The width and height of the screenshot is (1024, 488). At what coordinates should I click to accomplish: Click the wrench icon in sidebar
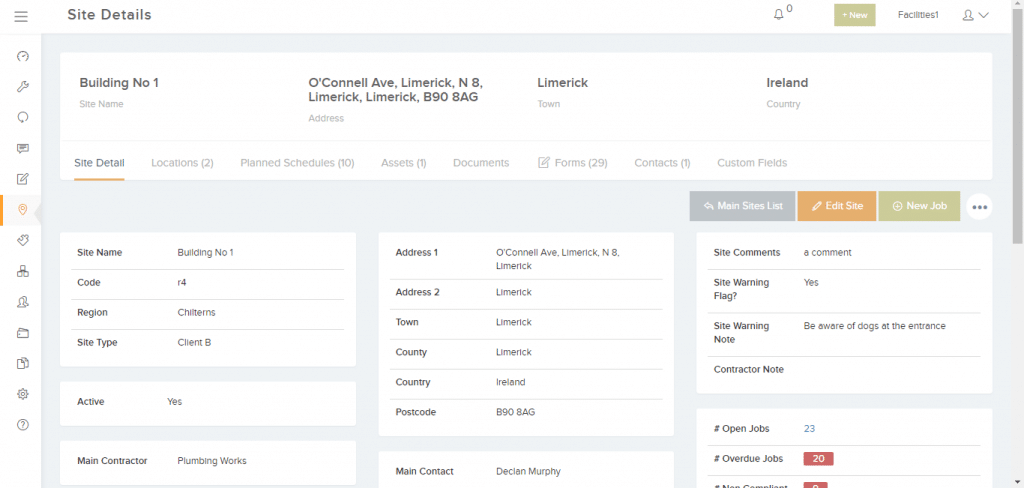[22, 87]
